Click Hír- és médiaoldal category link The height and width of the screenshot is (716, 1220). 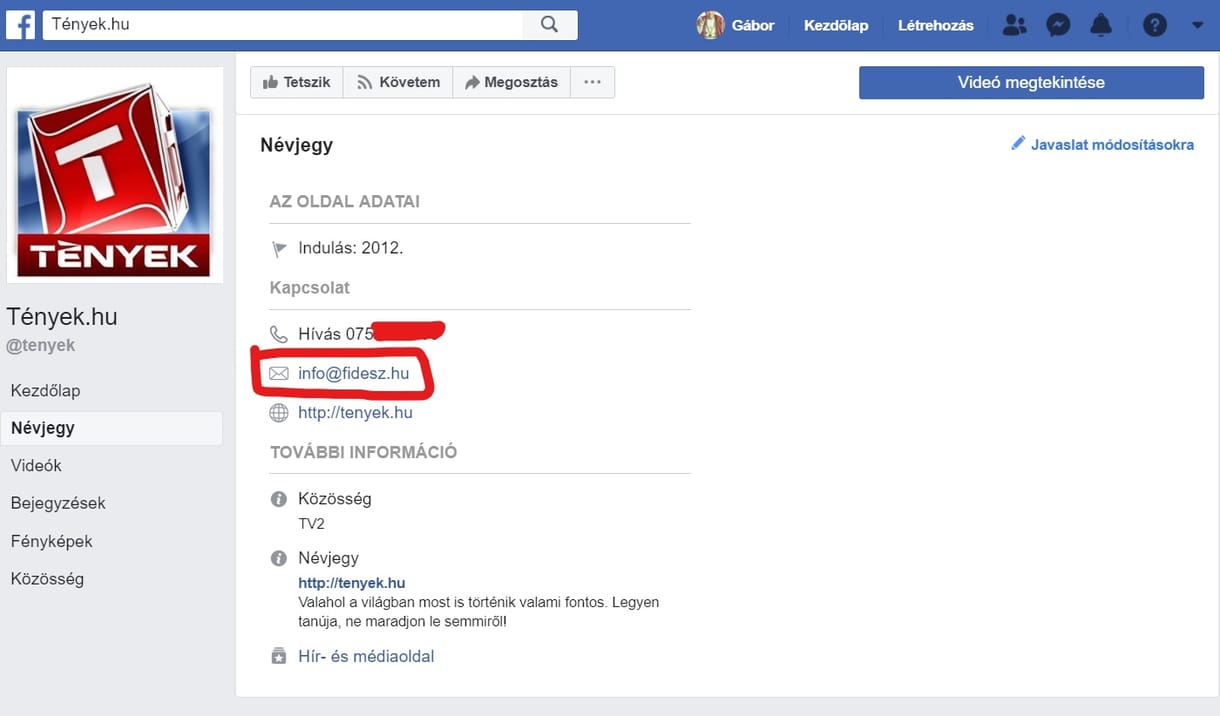click(x=366, y=656)
